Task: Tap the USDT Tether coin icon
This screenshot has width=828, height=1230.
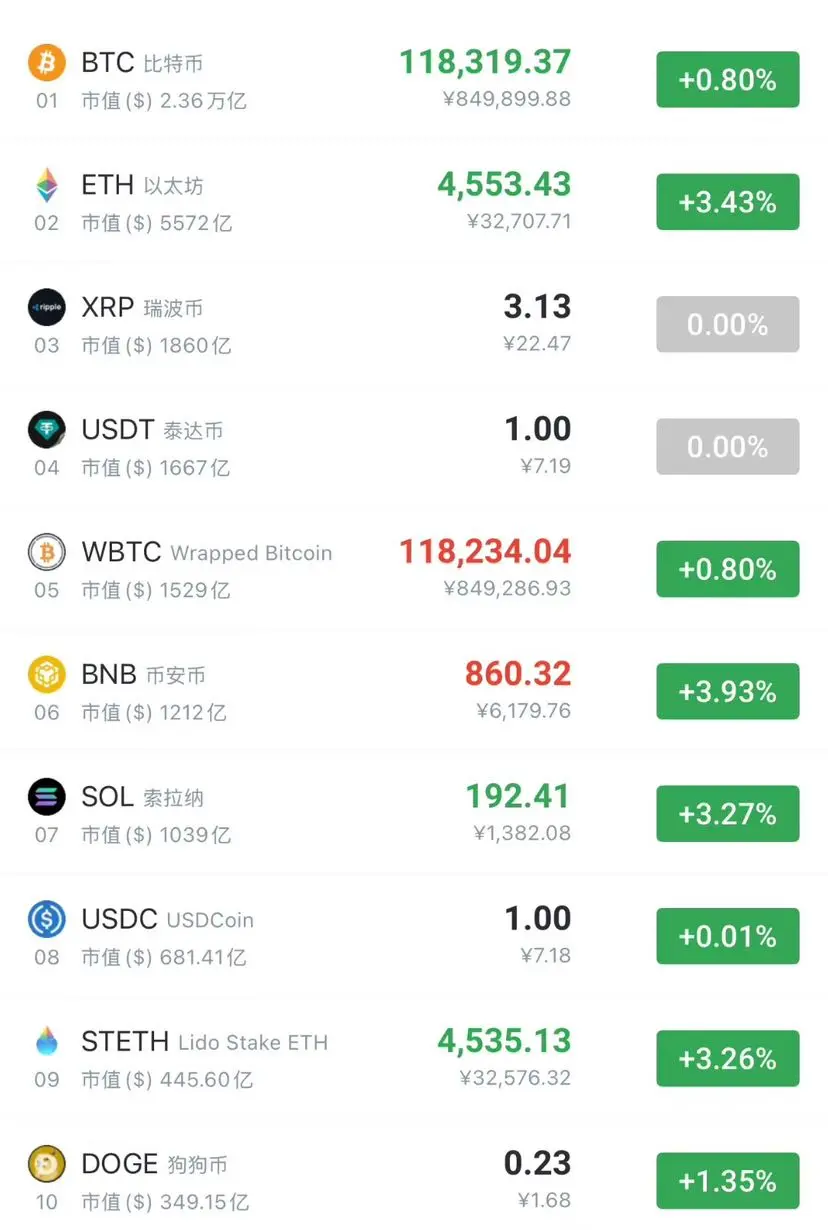Action: (47, 430)
